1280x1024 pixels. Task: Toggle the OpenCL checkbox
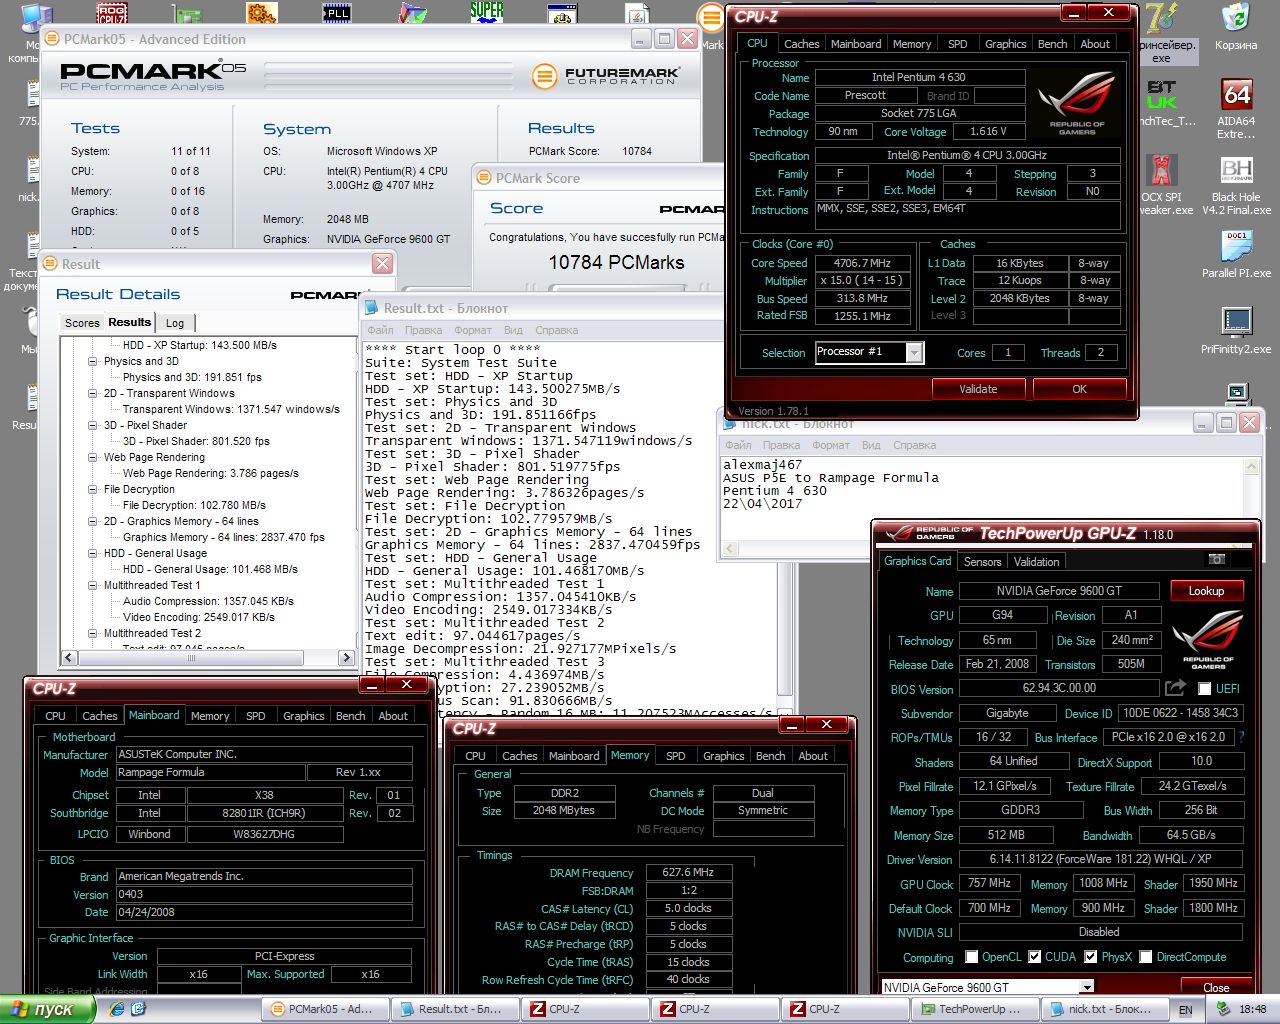coord(970,957)
